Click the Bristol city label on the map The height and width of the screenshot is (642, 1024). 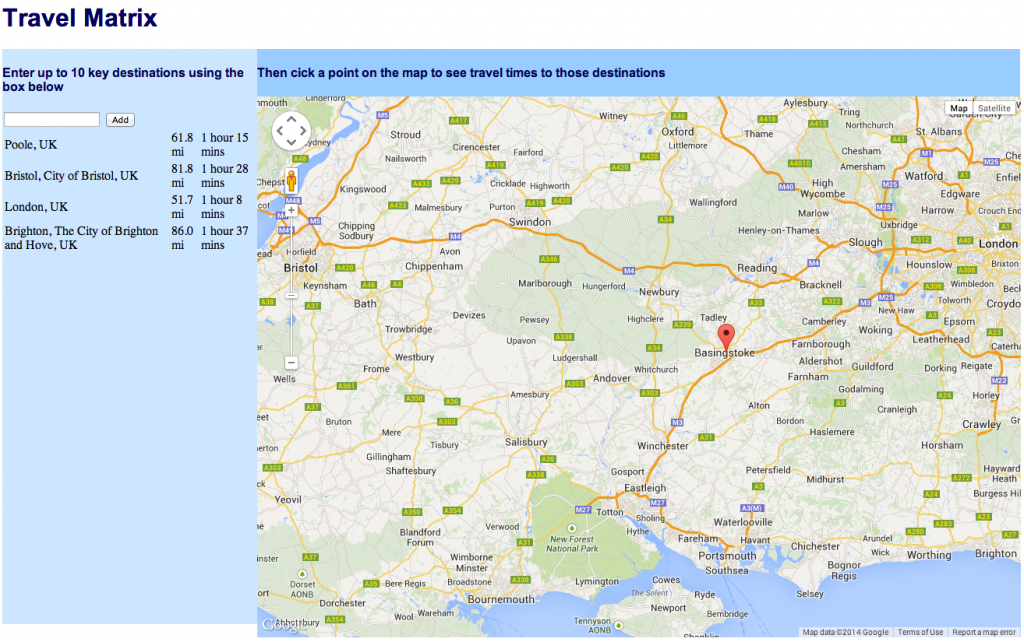point(300,268)
